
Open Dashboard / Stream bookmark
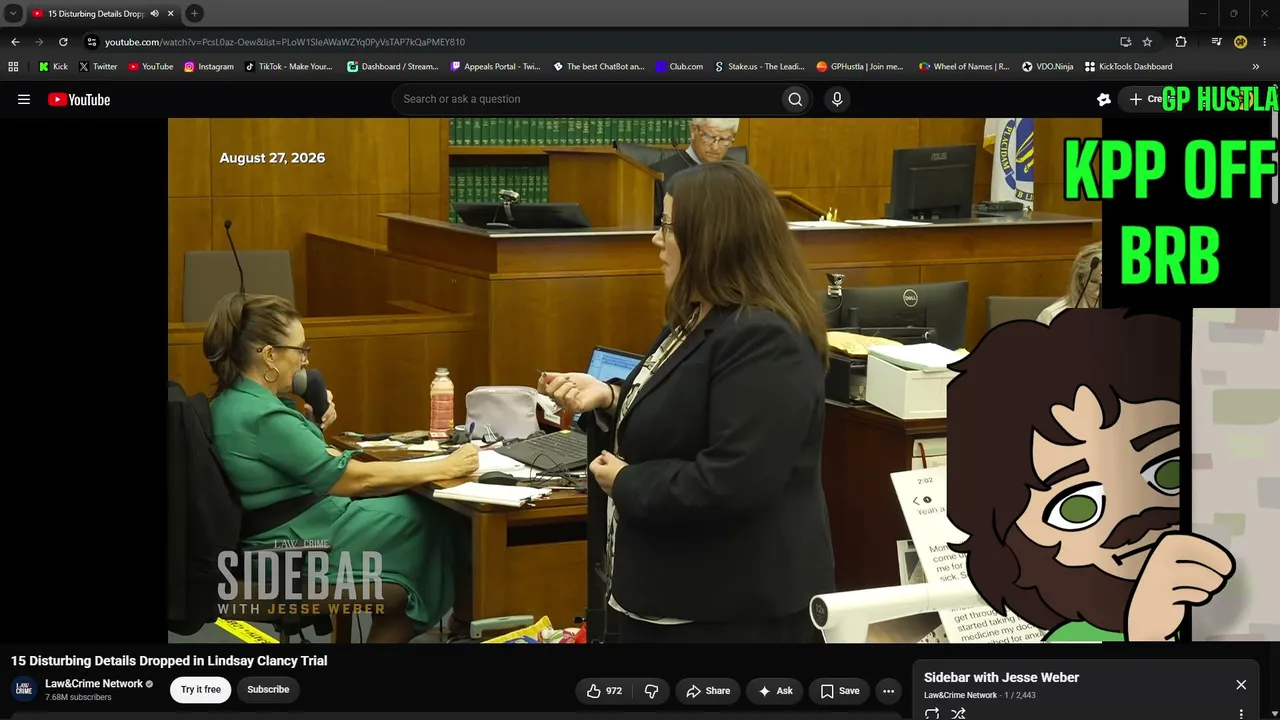[x=392, y=67]
